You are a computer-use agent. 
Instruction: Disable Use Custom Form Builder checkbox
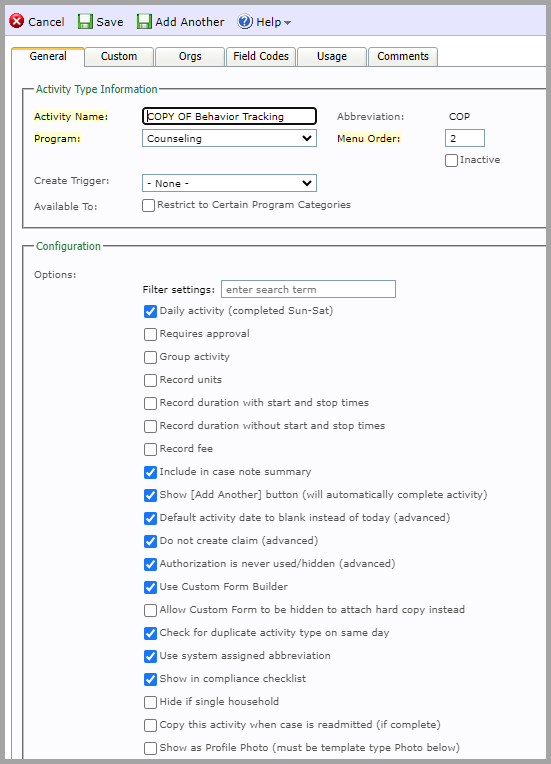(x=151, y=587)
